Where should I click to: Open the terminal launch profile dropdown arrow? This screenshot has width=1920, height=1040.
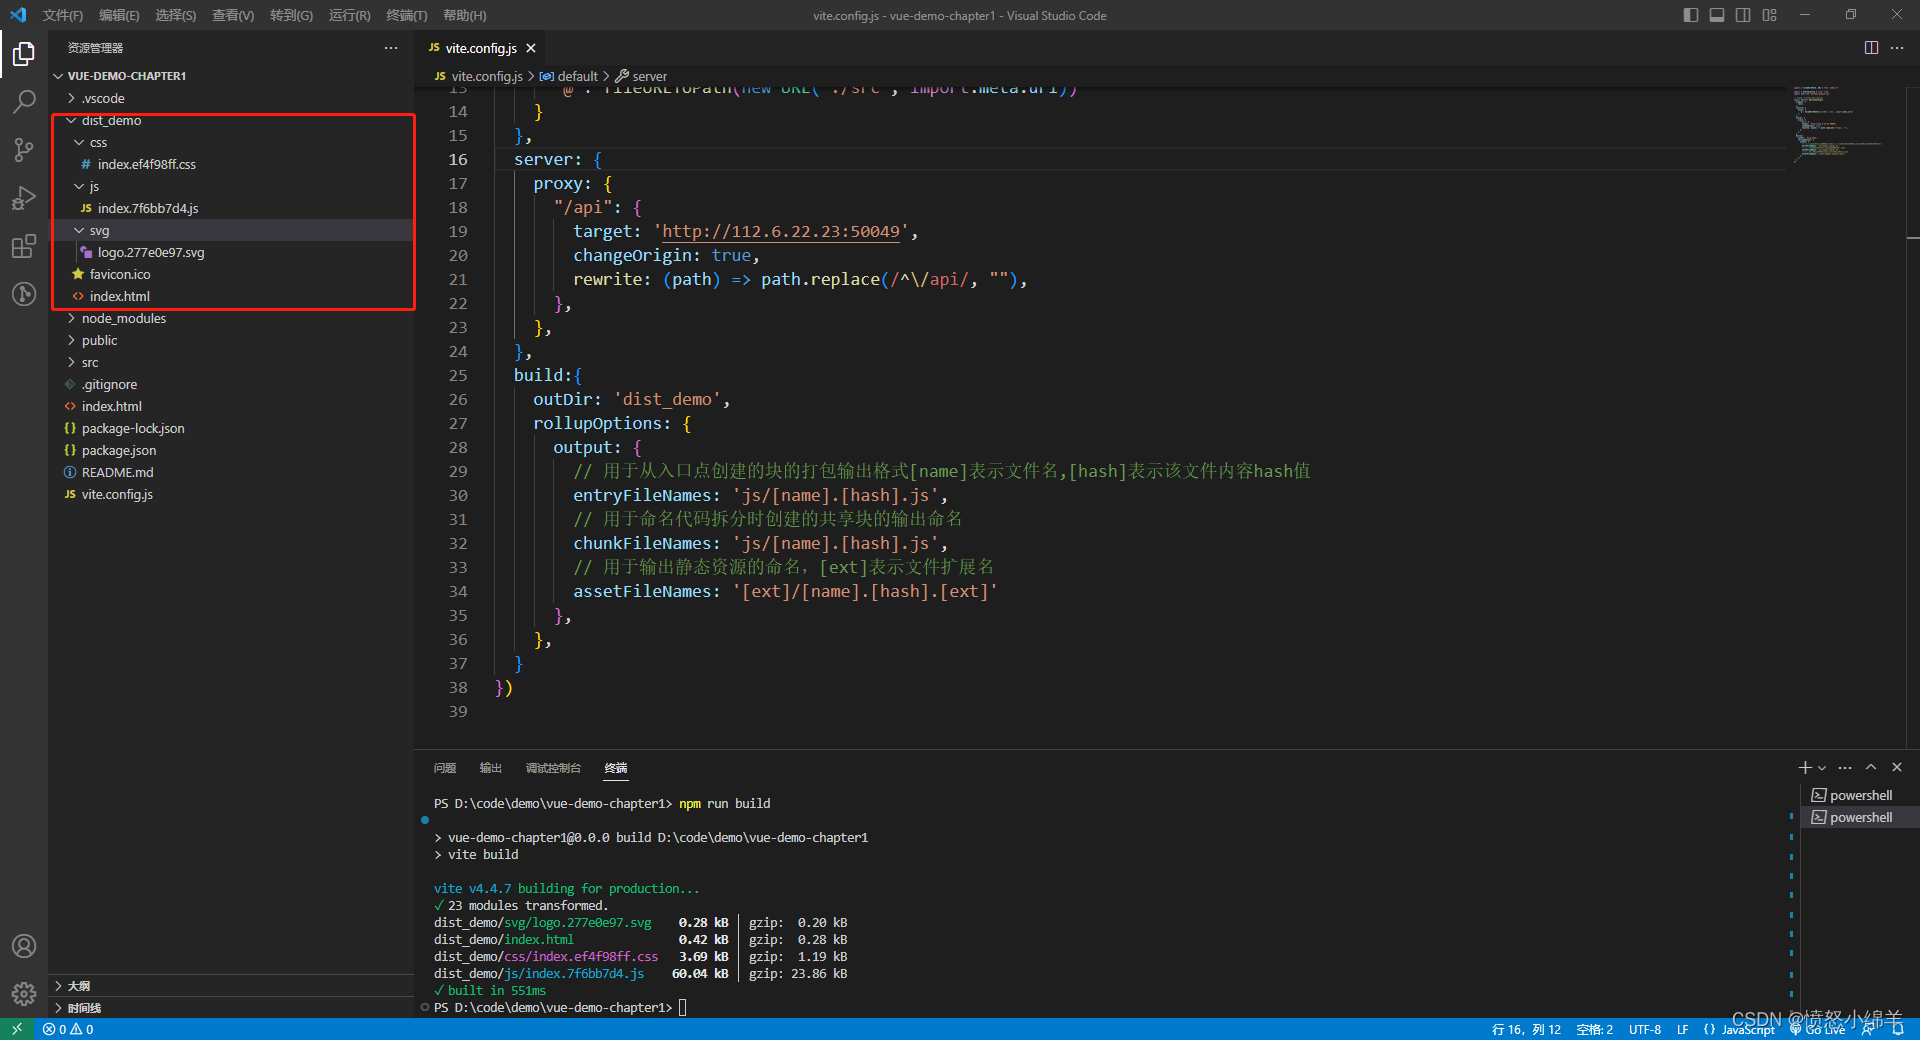(x=1822, y=768)
